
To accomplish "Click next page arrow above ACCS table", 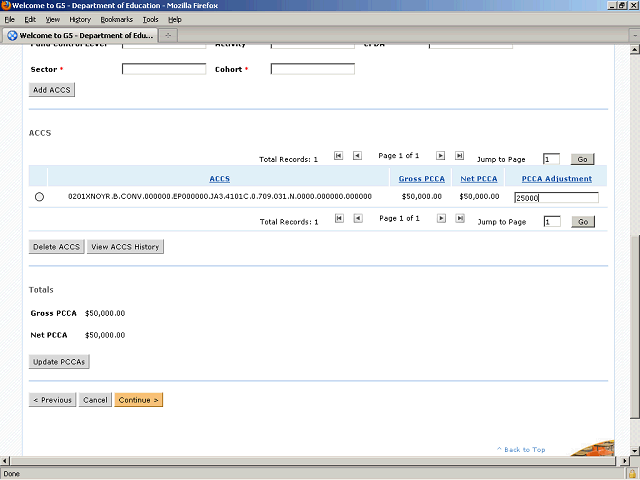I will coord(440,156).
